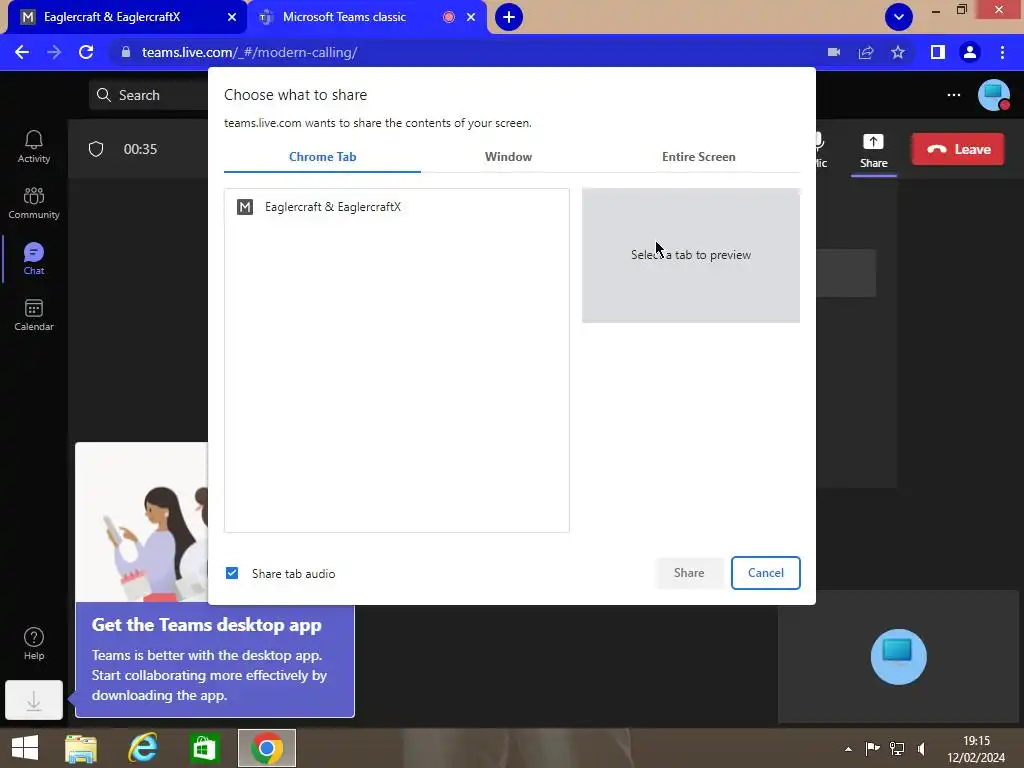Switch to the Window sharing tab
The width and height of the screenshot is (1024, 768).
(508, 157)
